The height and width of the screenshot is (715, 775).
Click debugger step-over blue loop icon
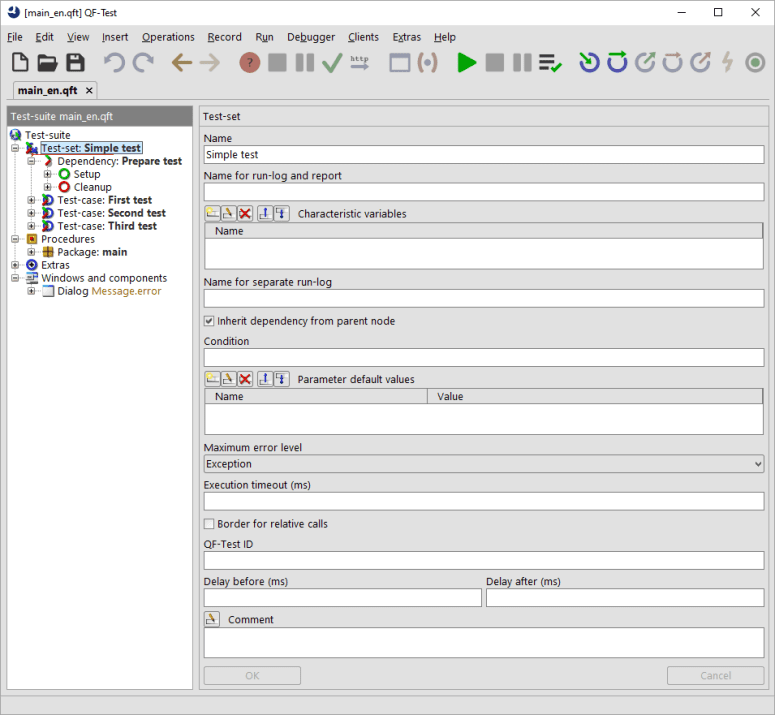617,63
